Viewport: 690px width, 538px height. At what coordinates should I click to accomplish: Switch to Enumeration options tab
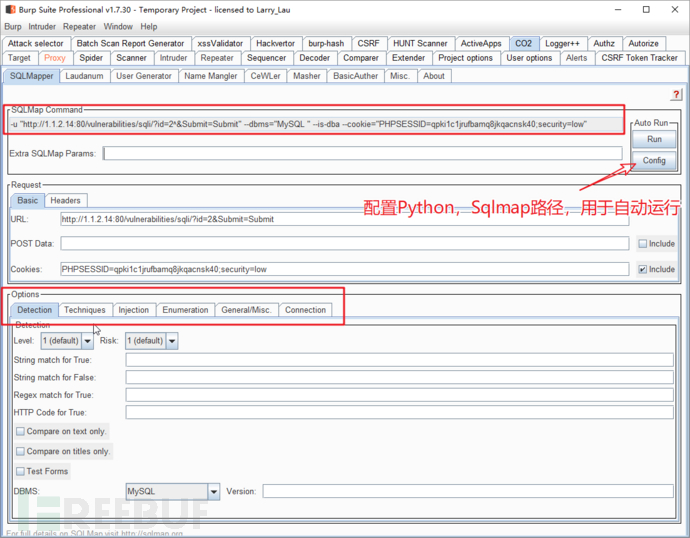(185, 310)
